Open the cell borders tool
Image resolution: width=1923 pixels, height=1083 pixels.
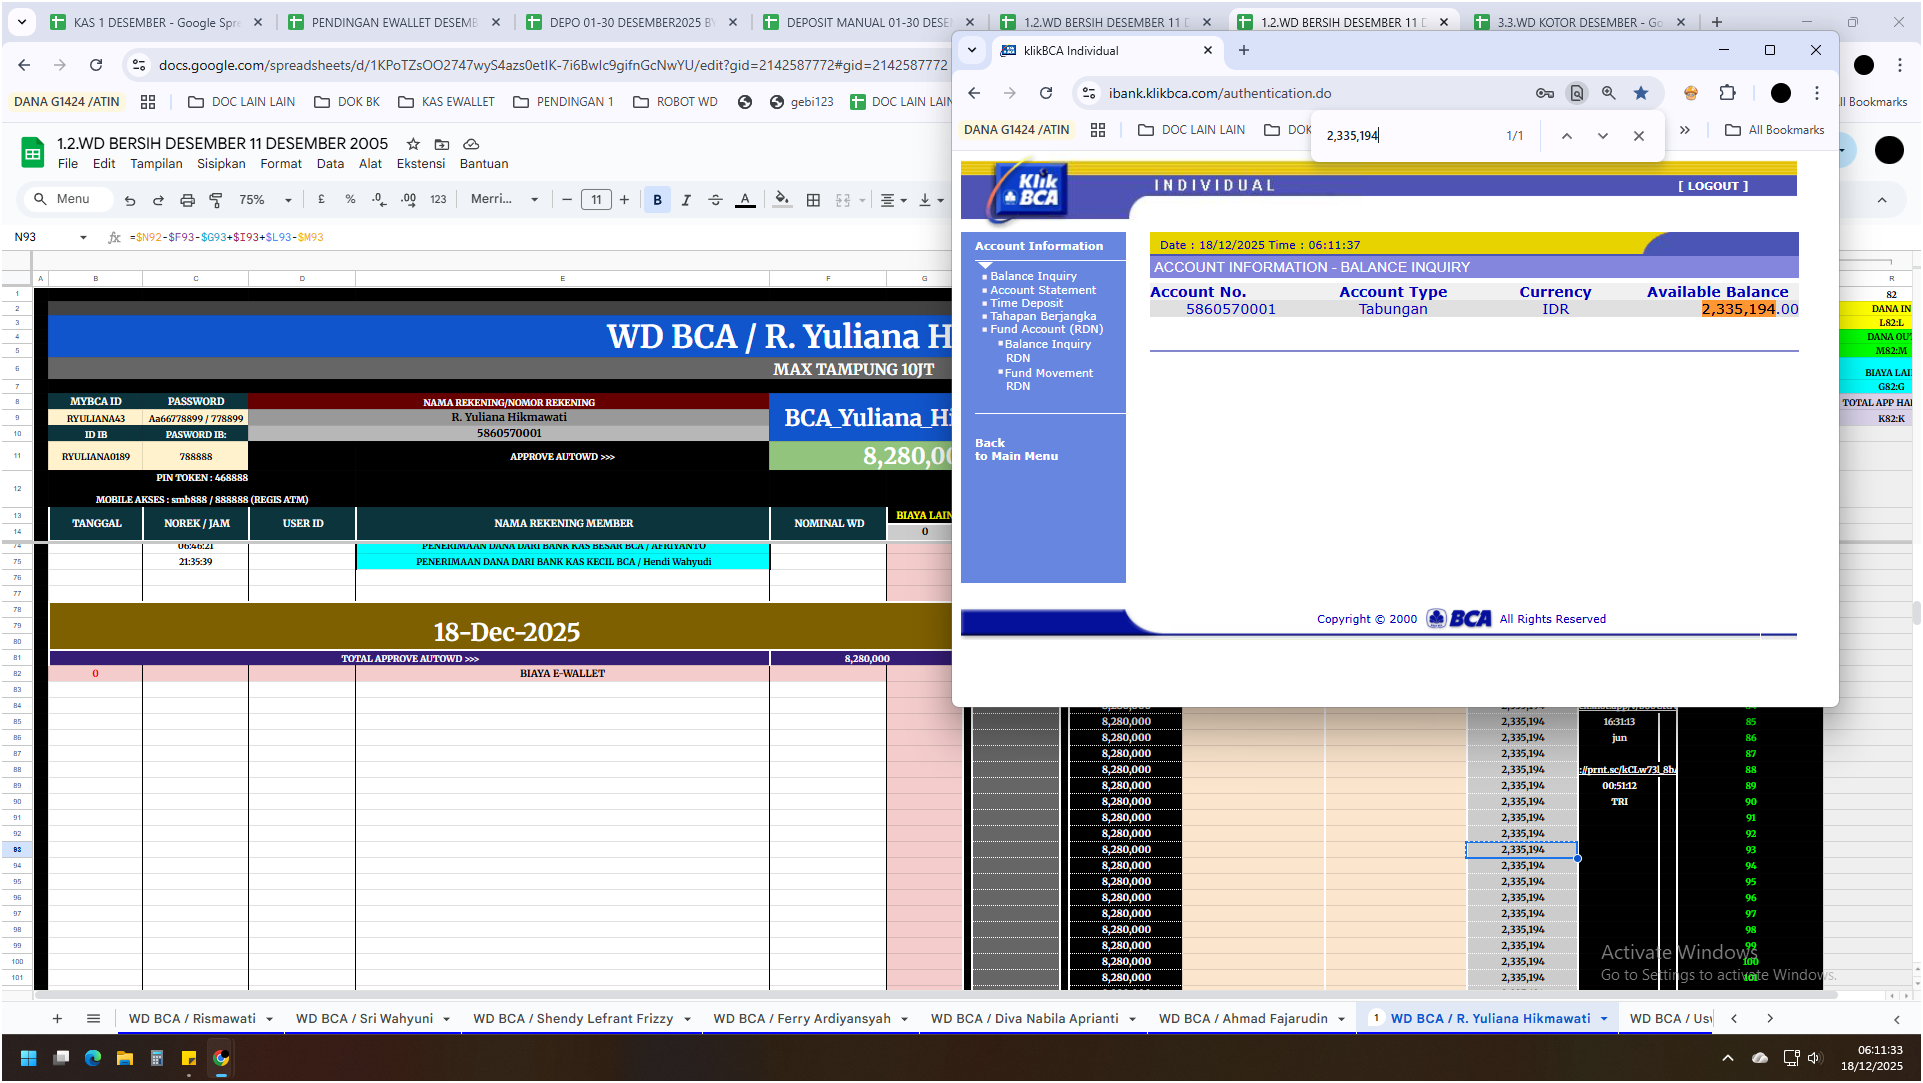813,200
